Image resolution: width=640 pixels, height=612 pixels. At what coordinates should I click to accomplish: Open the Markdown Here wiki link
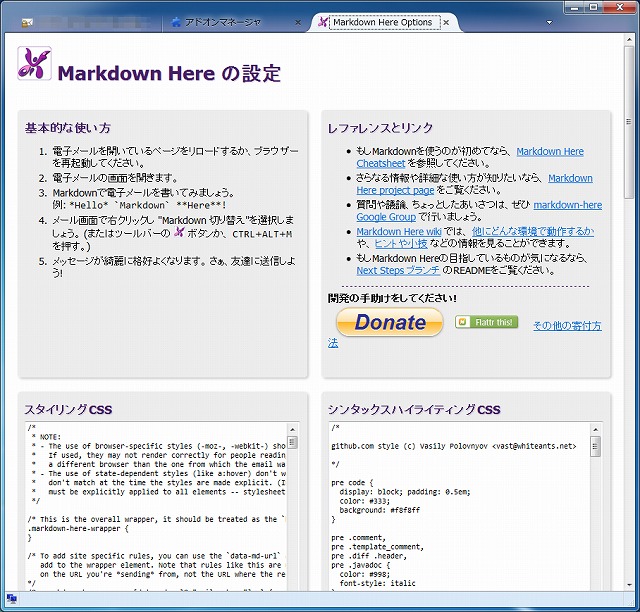pyautogui.click(x=399, y=231)
